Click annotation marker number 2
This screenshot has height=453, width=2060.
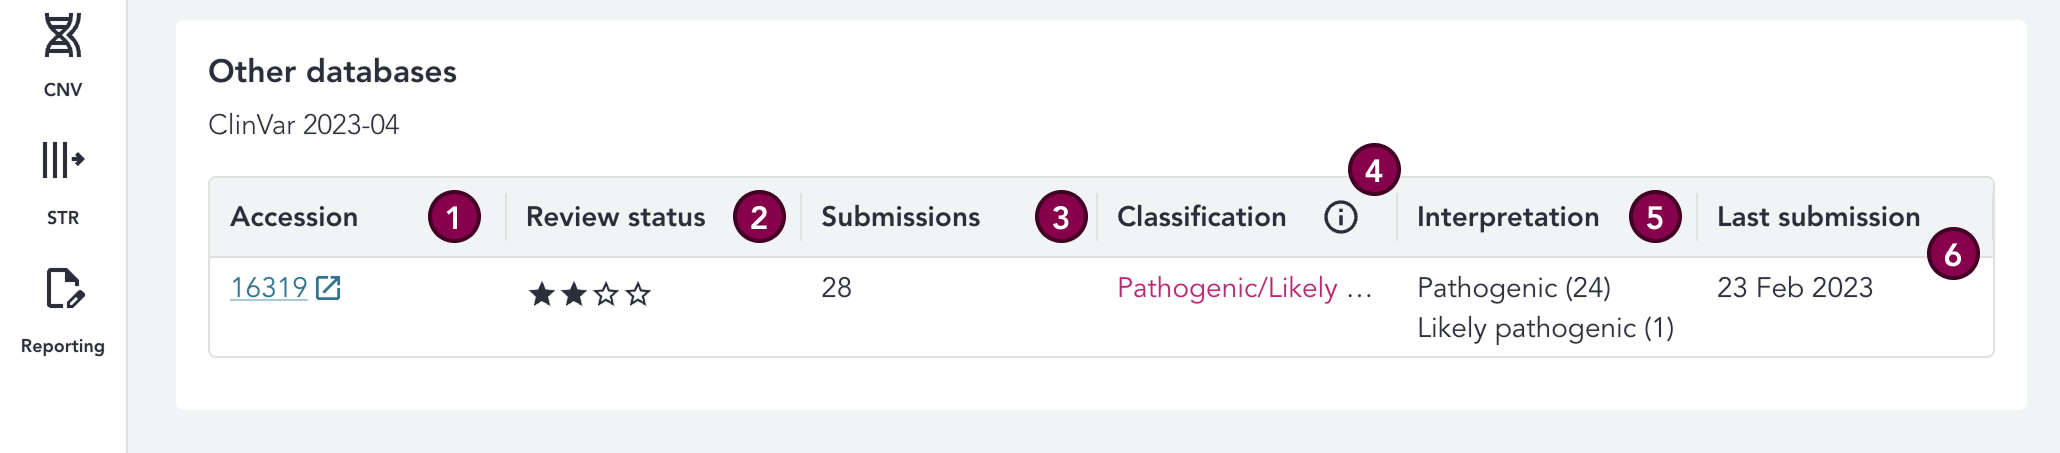pyautogui.click(x=759, y=217)
